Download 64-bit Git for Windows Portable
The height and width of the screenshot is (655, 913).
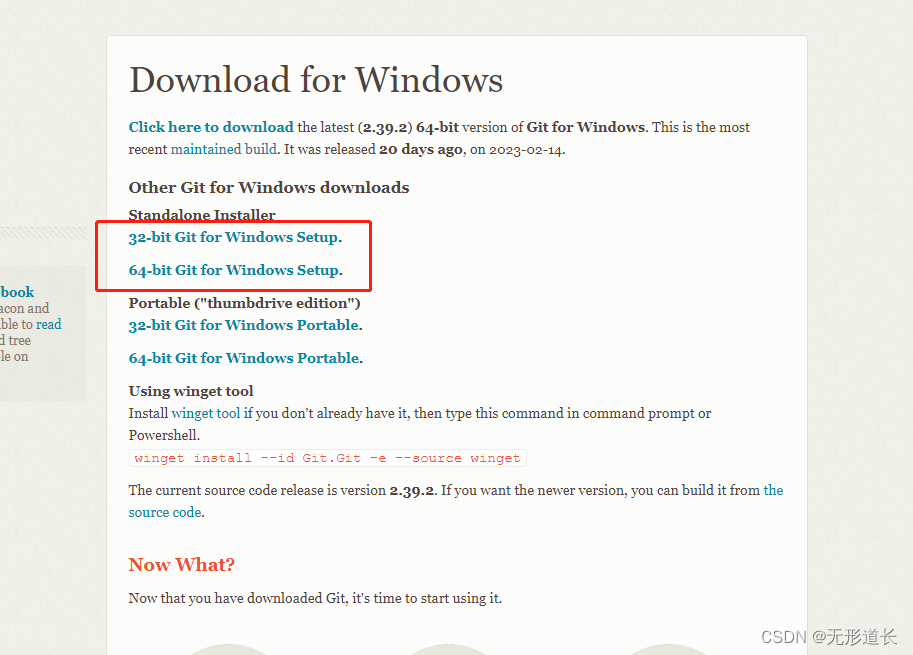(x=244, y=358)
